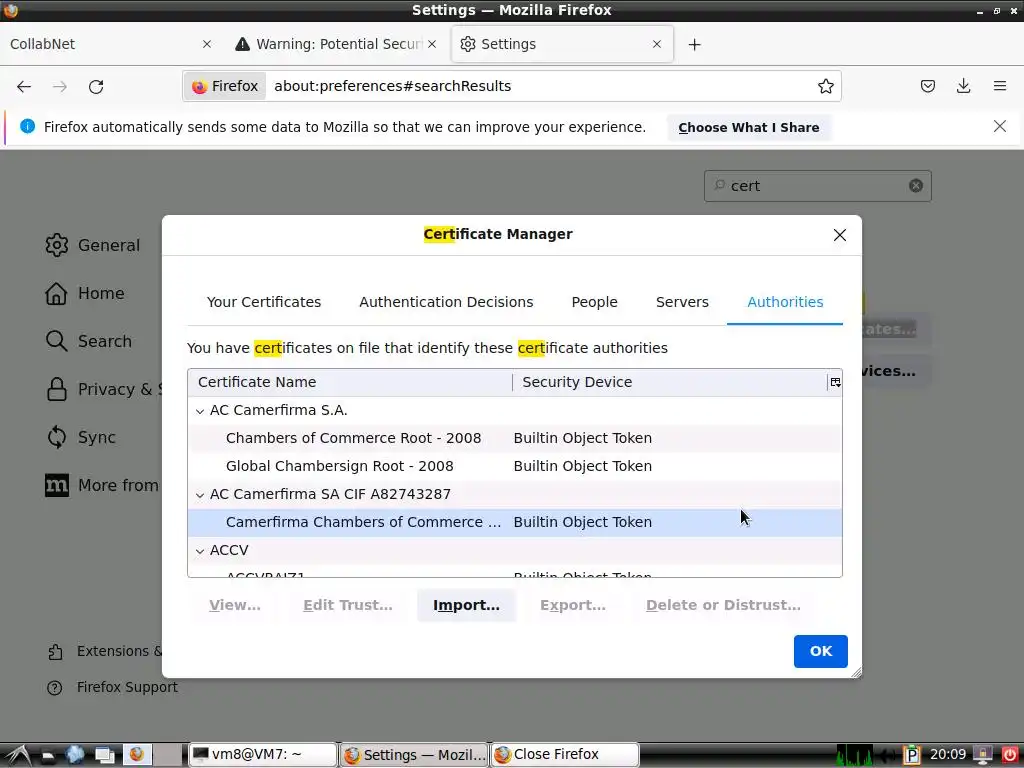This screenshot has height=768, width=1024.
Task: Switch to the Servers tab
Action: (682, 302)
